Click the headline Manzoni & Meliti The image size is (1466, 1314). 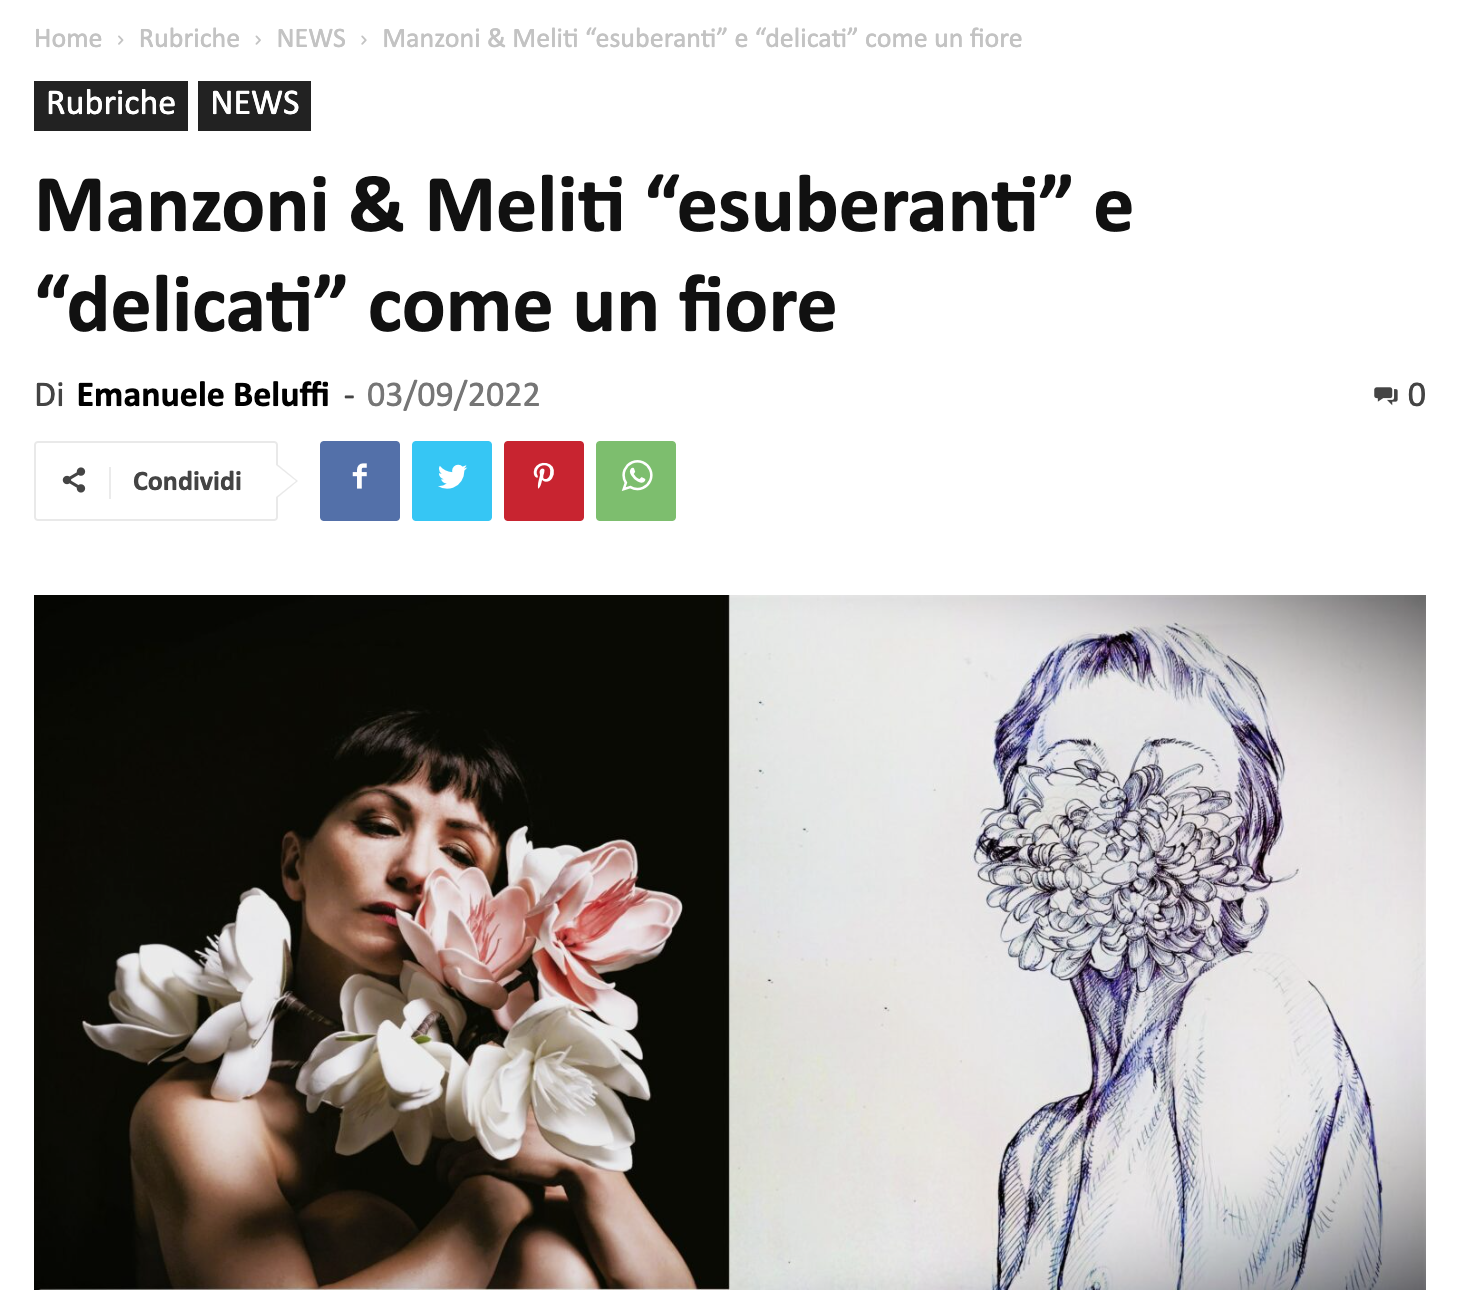(x=584, y=255)
